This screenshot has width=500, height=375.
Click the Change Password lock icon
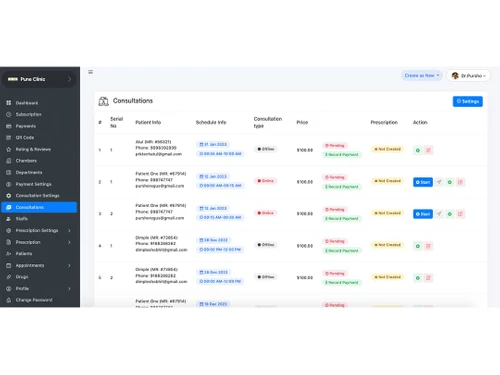tap(9, 300)
